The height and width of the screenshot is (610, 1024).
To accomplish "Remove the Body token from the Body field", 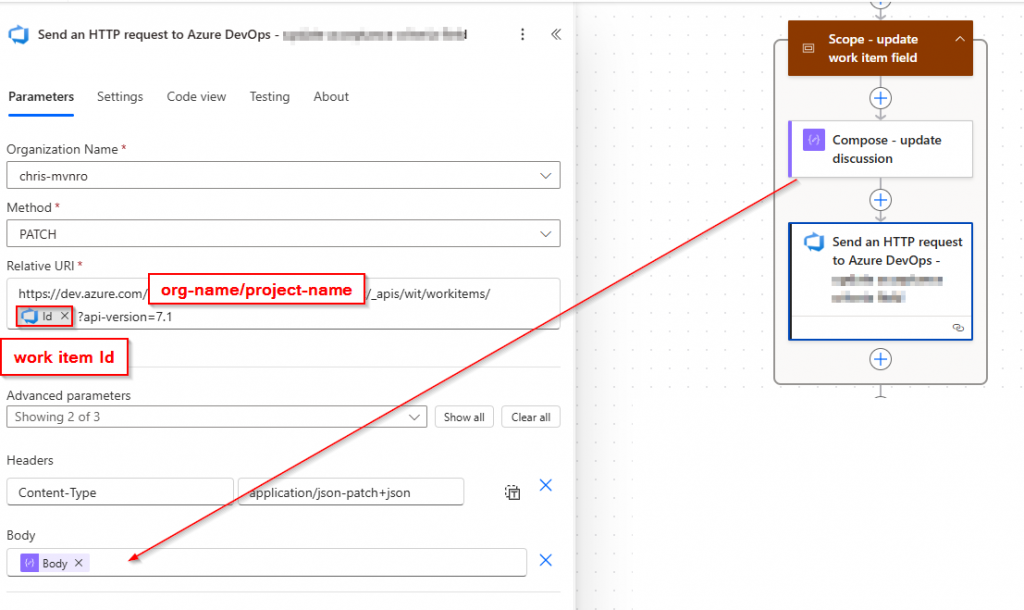I will click(x=79, y=563).
